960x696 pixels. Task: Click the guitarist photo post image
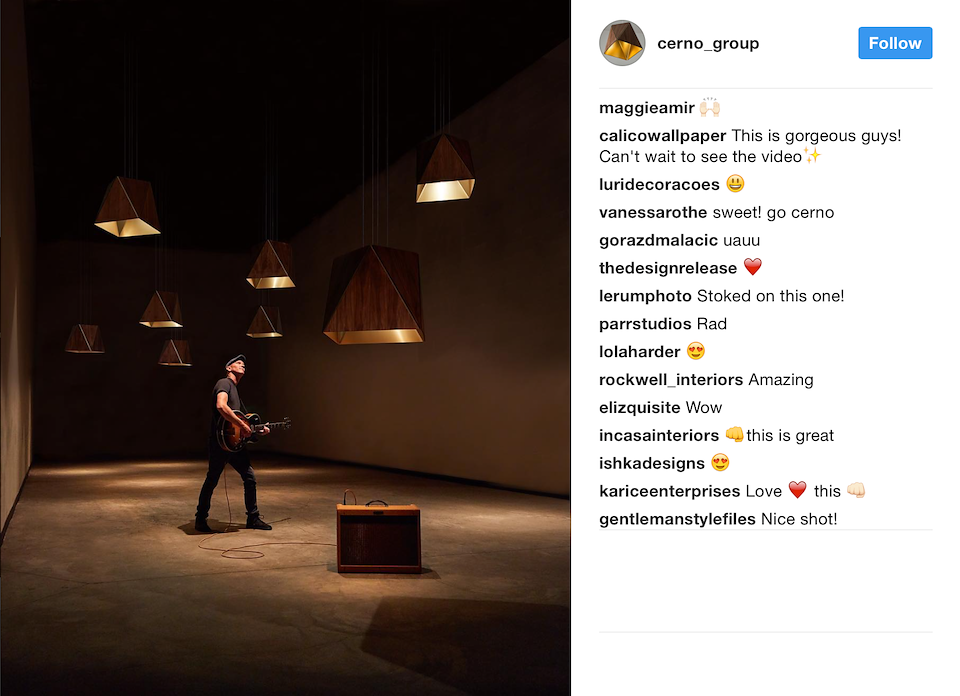click(x=285, y=348)
